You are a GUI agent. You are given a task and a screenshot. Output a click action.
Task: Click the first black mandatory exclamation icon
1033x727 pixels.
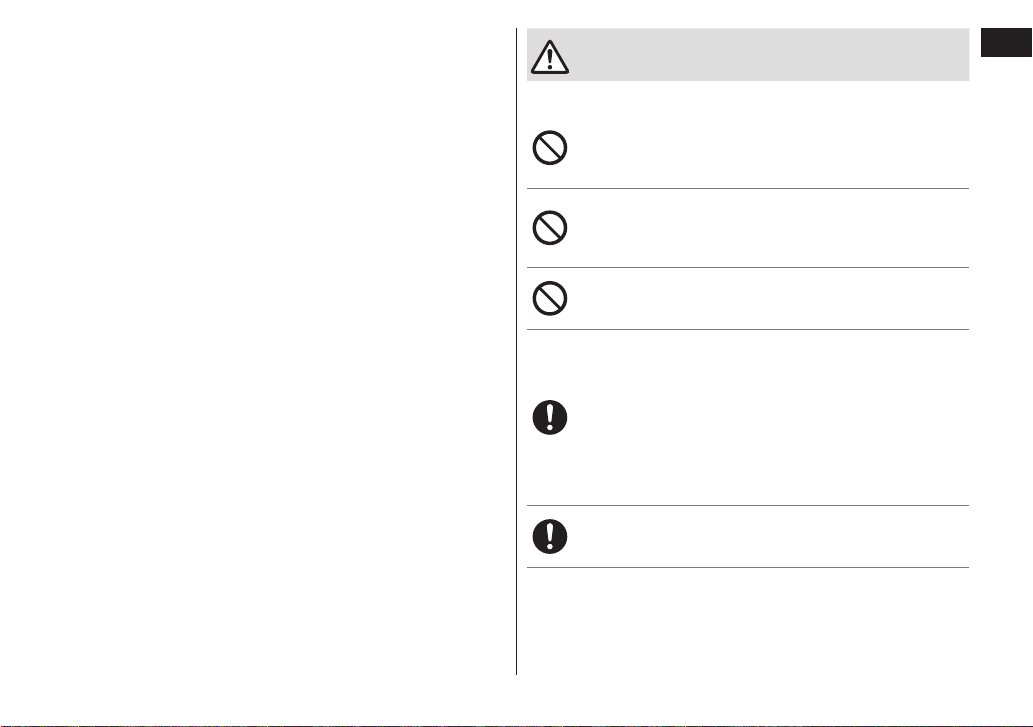coord(549,417)
